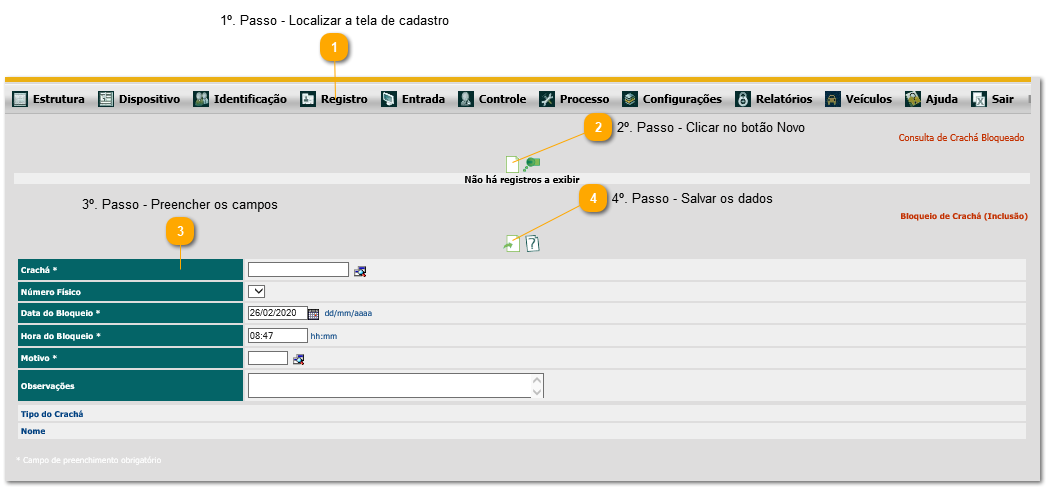Focus the Crachá input field
The height and width of the screenshot is (490, 1049).
tap(298, 269)
